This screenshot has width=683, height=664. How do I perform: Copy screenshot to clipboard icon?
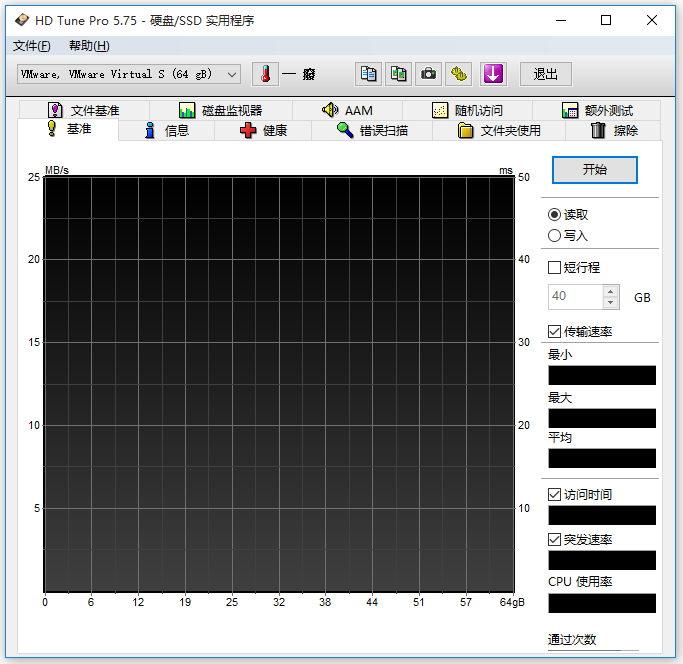pos(399,74)
